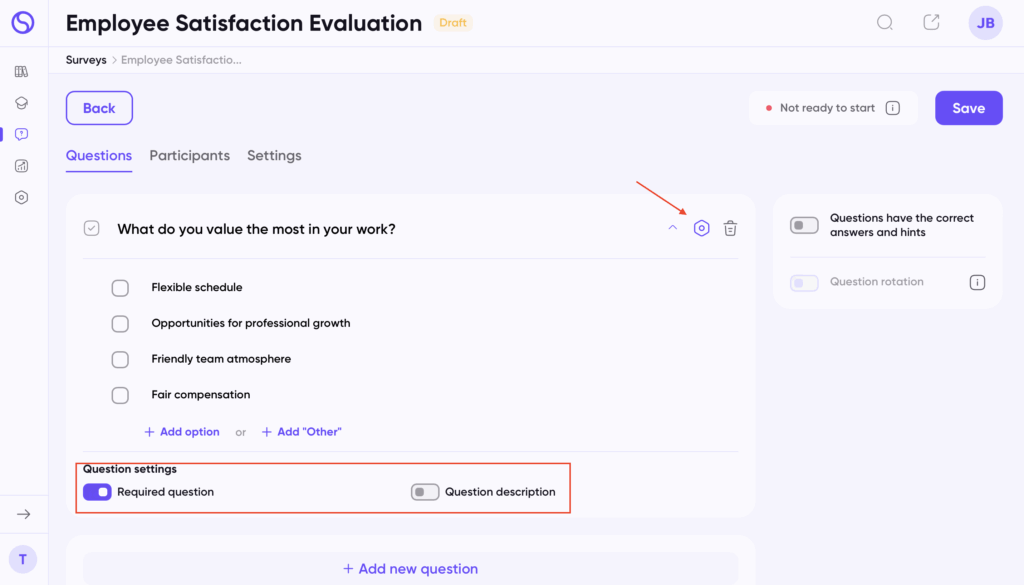Screen dimensions: 1024x585
Task: Open the sidebar settings hexagon icon
Action: pyautogui.click(x=22, y=198)
